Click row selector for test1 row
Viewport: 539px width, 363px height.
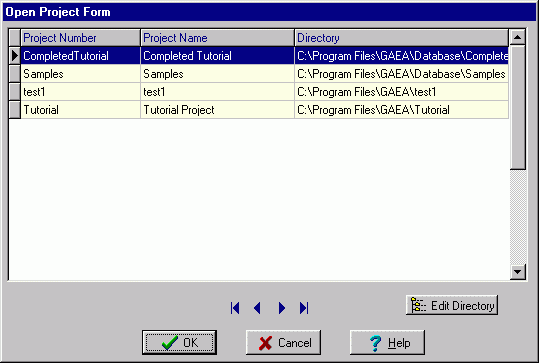coord(14,92)
